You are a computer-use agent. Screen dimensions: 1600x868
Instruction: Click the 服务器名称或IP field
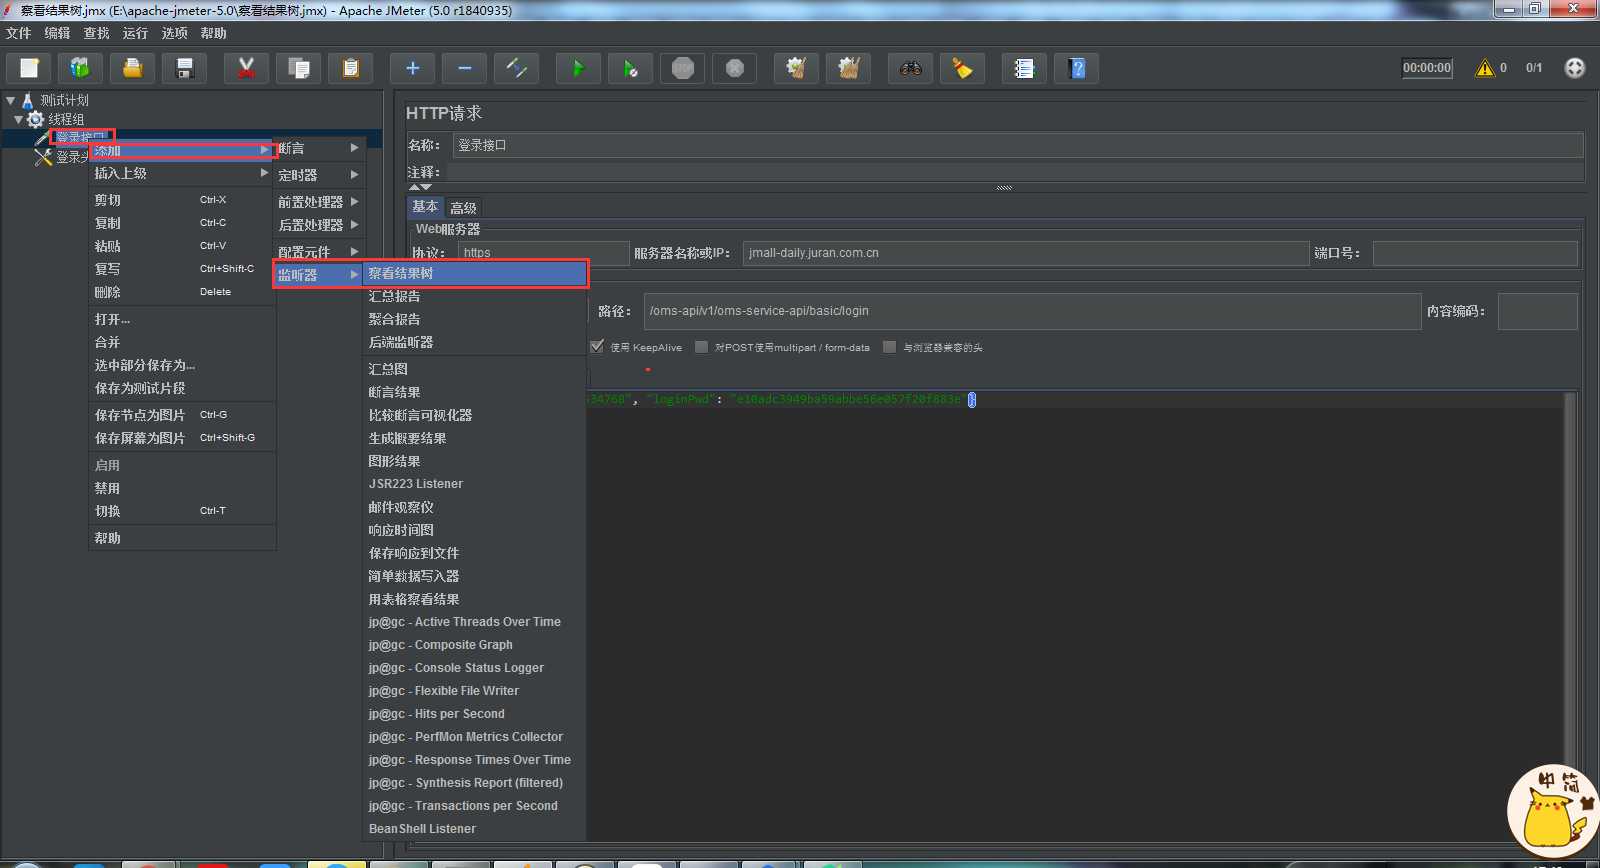1026,253
